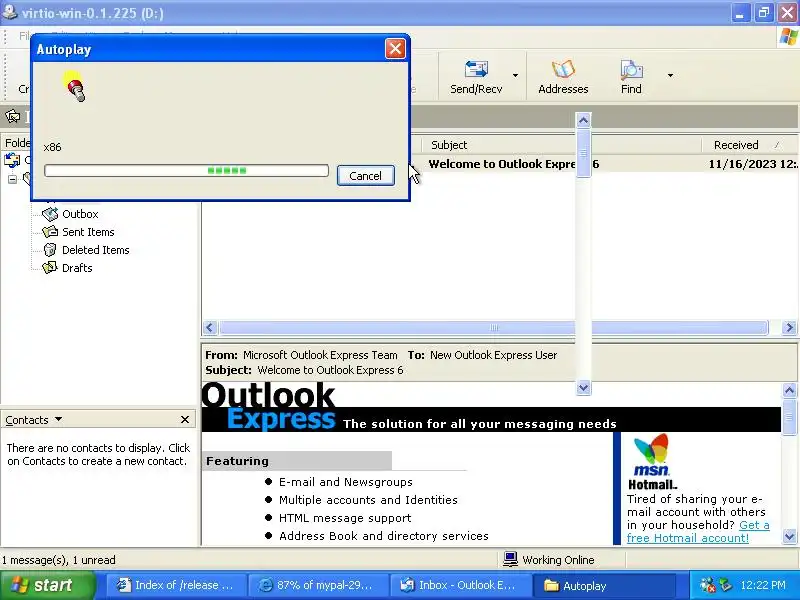800x600 pixels.
Task: Select the Drafts folder
Action: pos(77,268)
